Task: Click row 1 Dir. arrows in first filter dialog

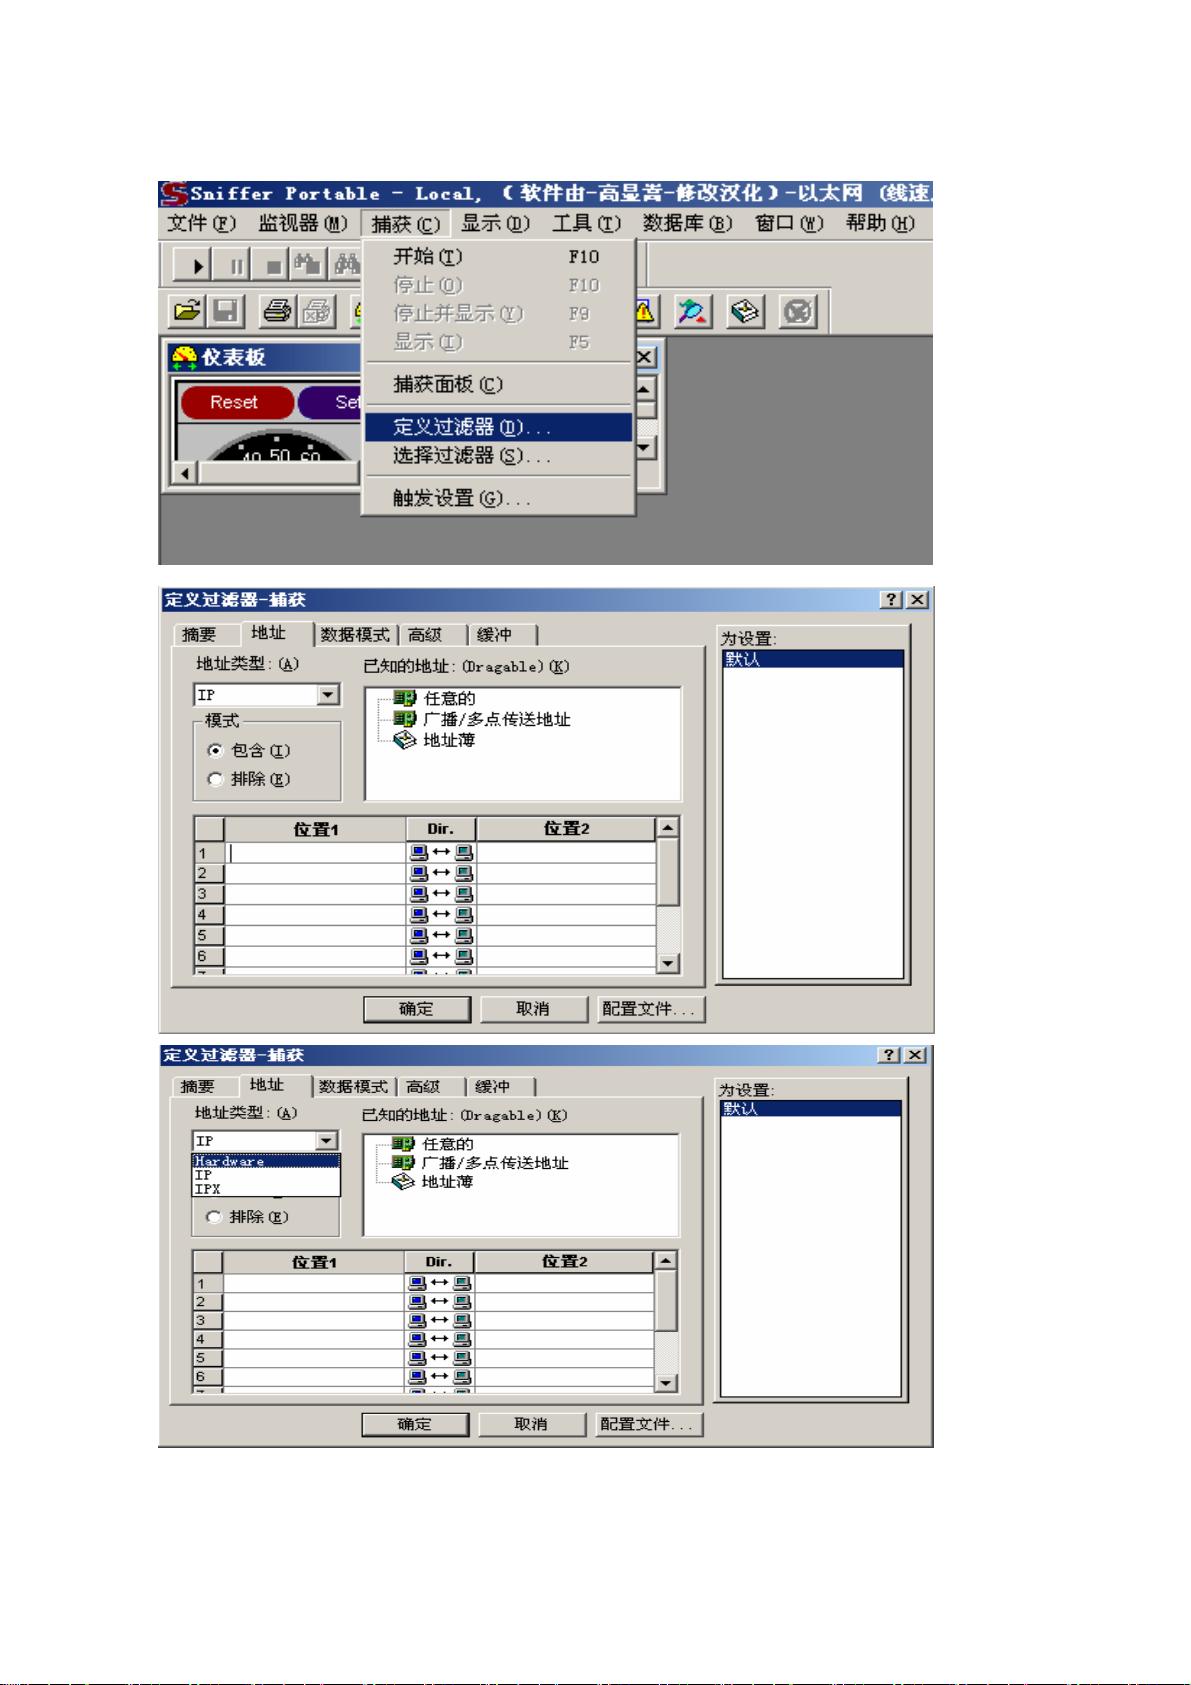Action: 441,853
